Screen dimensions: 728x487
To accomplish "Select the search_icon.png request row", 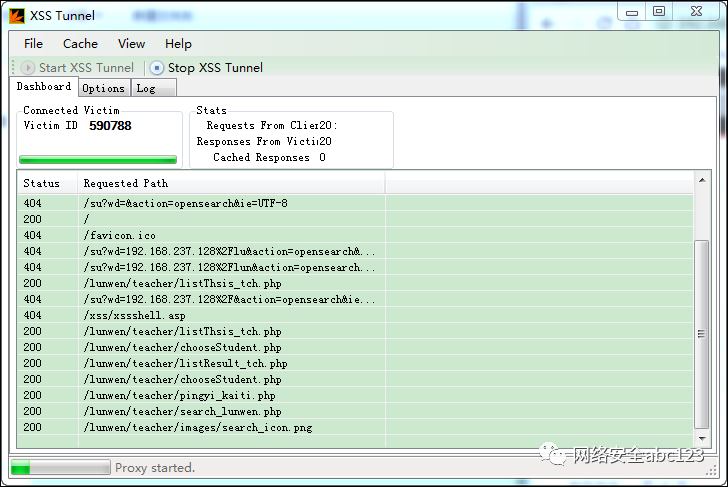I will click(x=198, y=428).
